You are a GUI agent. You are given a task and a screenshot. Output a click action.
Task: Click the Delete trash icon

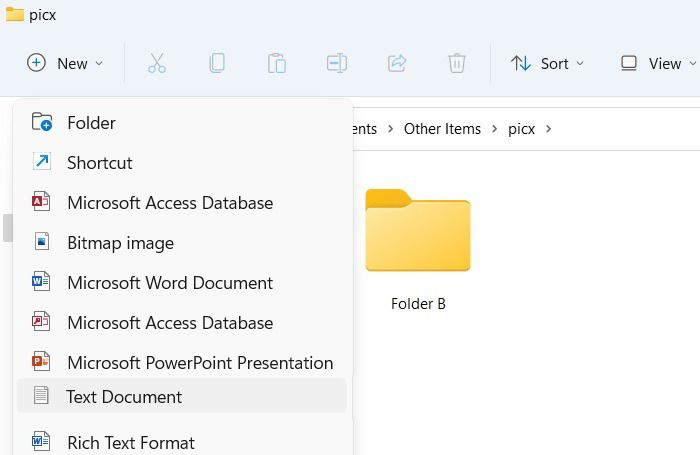pos(457,63)
